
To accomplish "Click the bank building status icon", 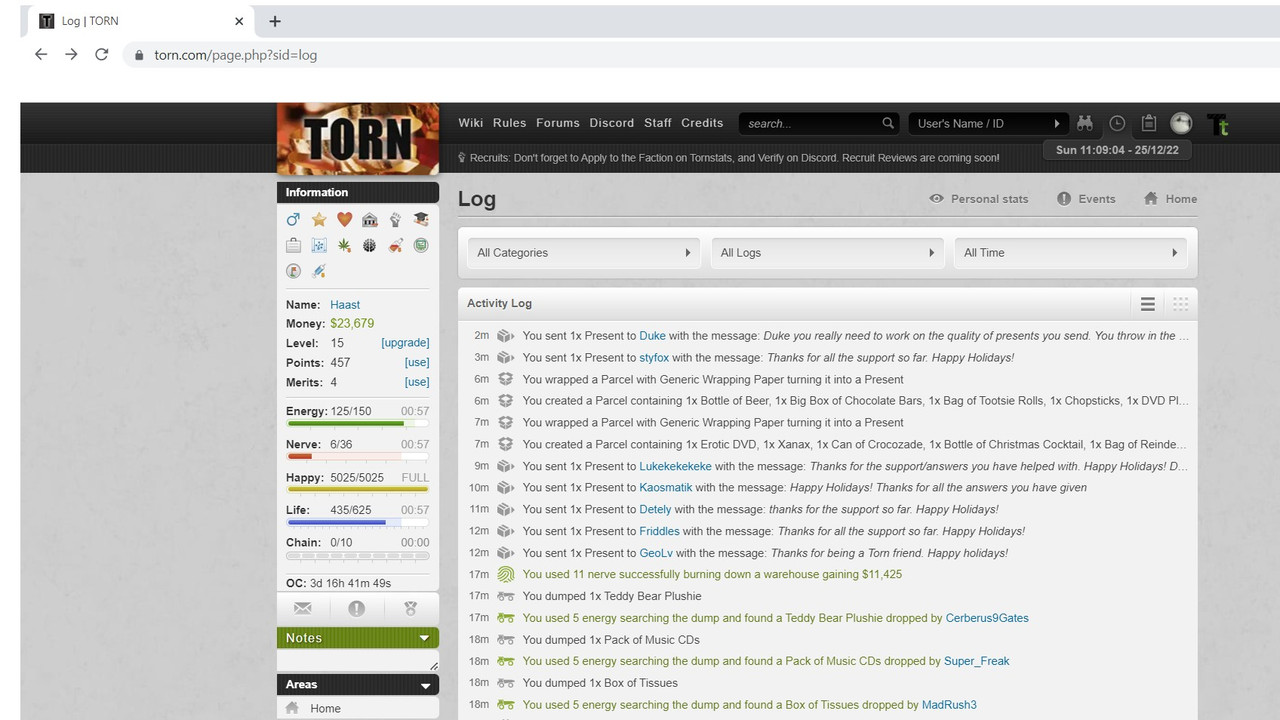I will [x=370, y=219].
